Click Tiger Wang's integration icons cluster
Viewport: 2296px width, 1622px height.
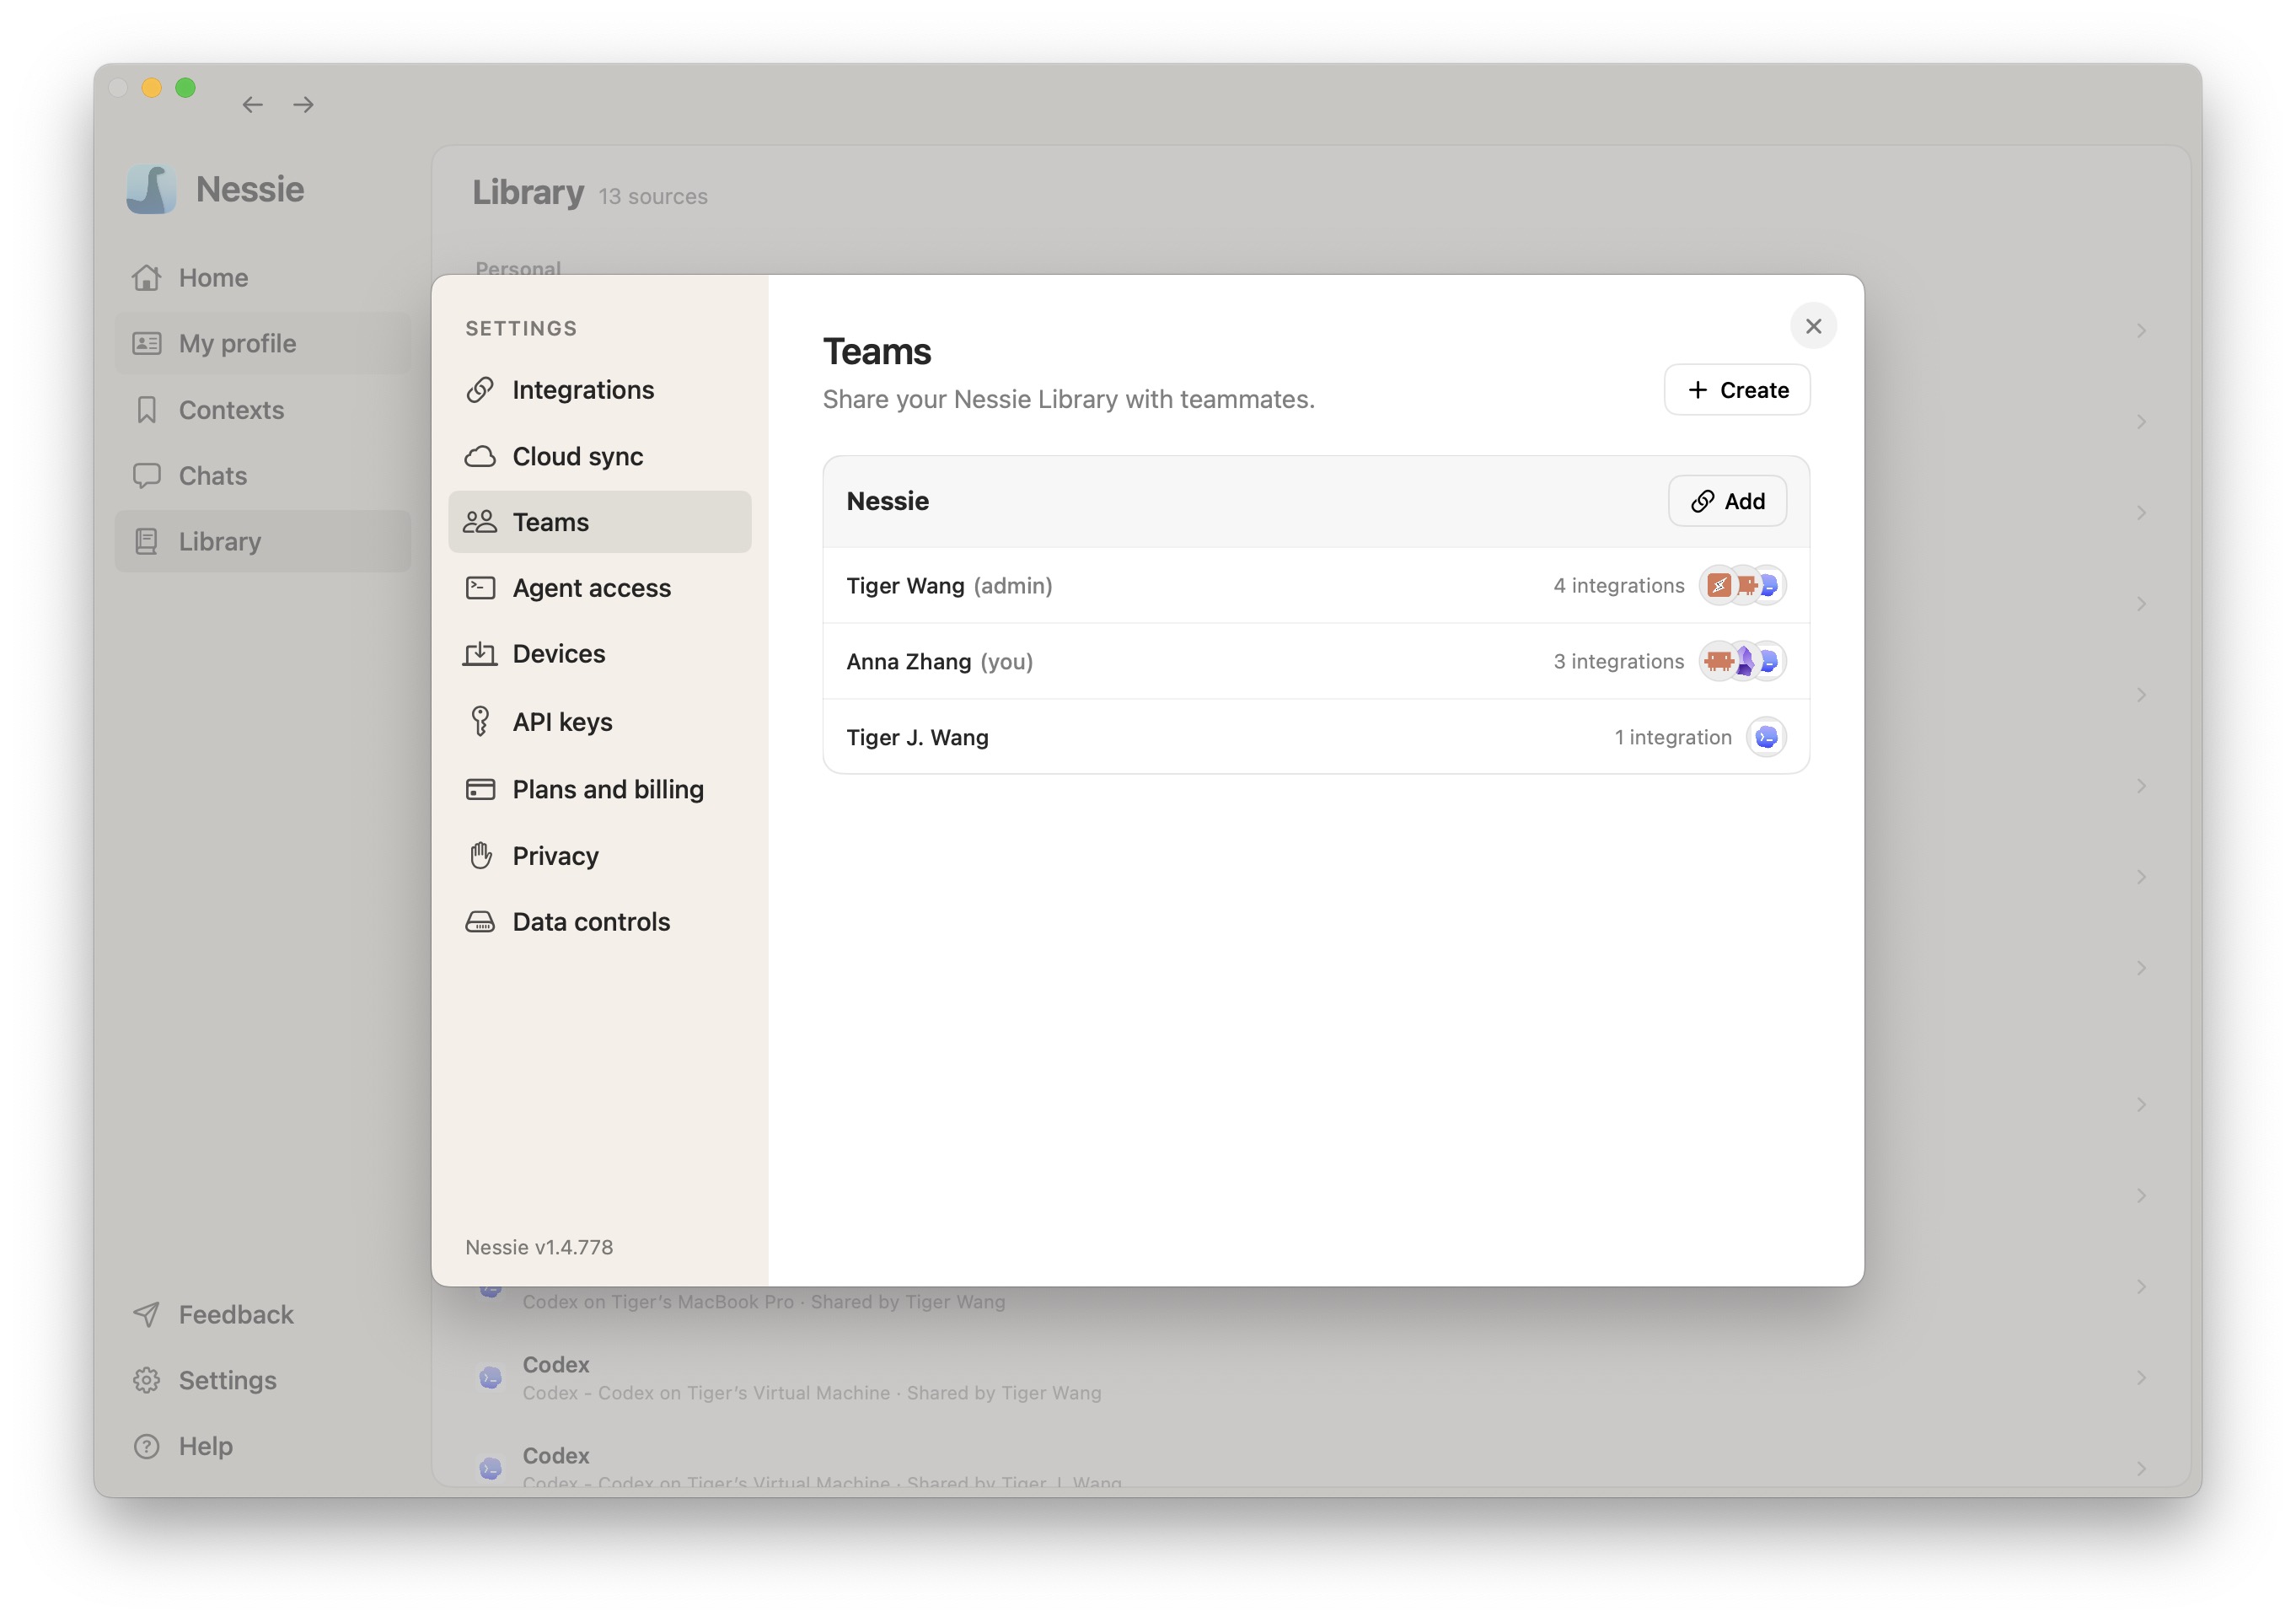point(1742,586)
